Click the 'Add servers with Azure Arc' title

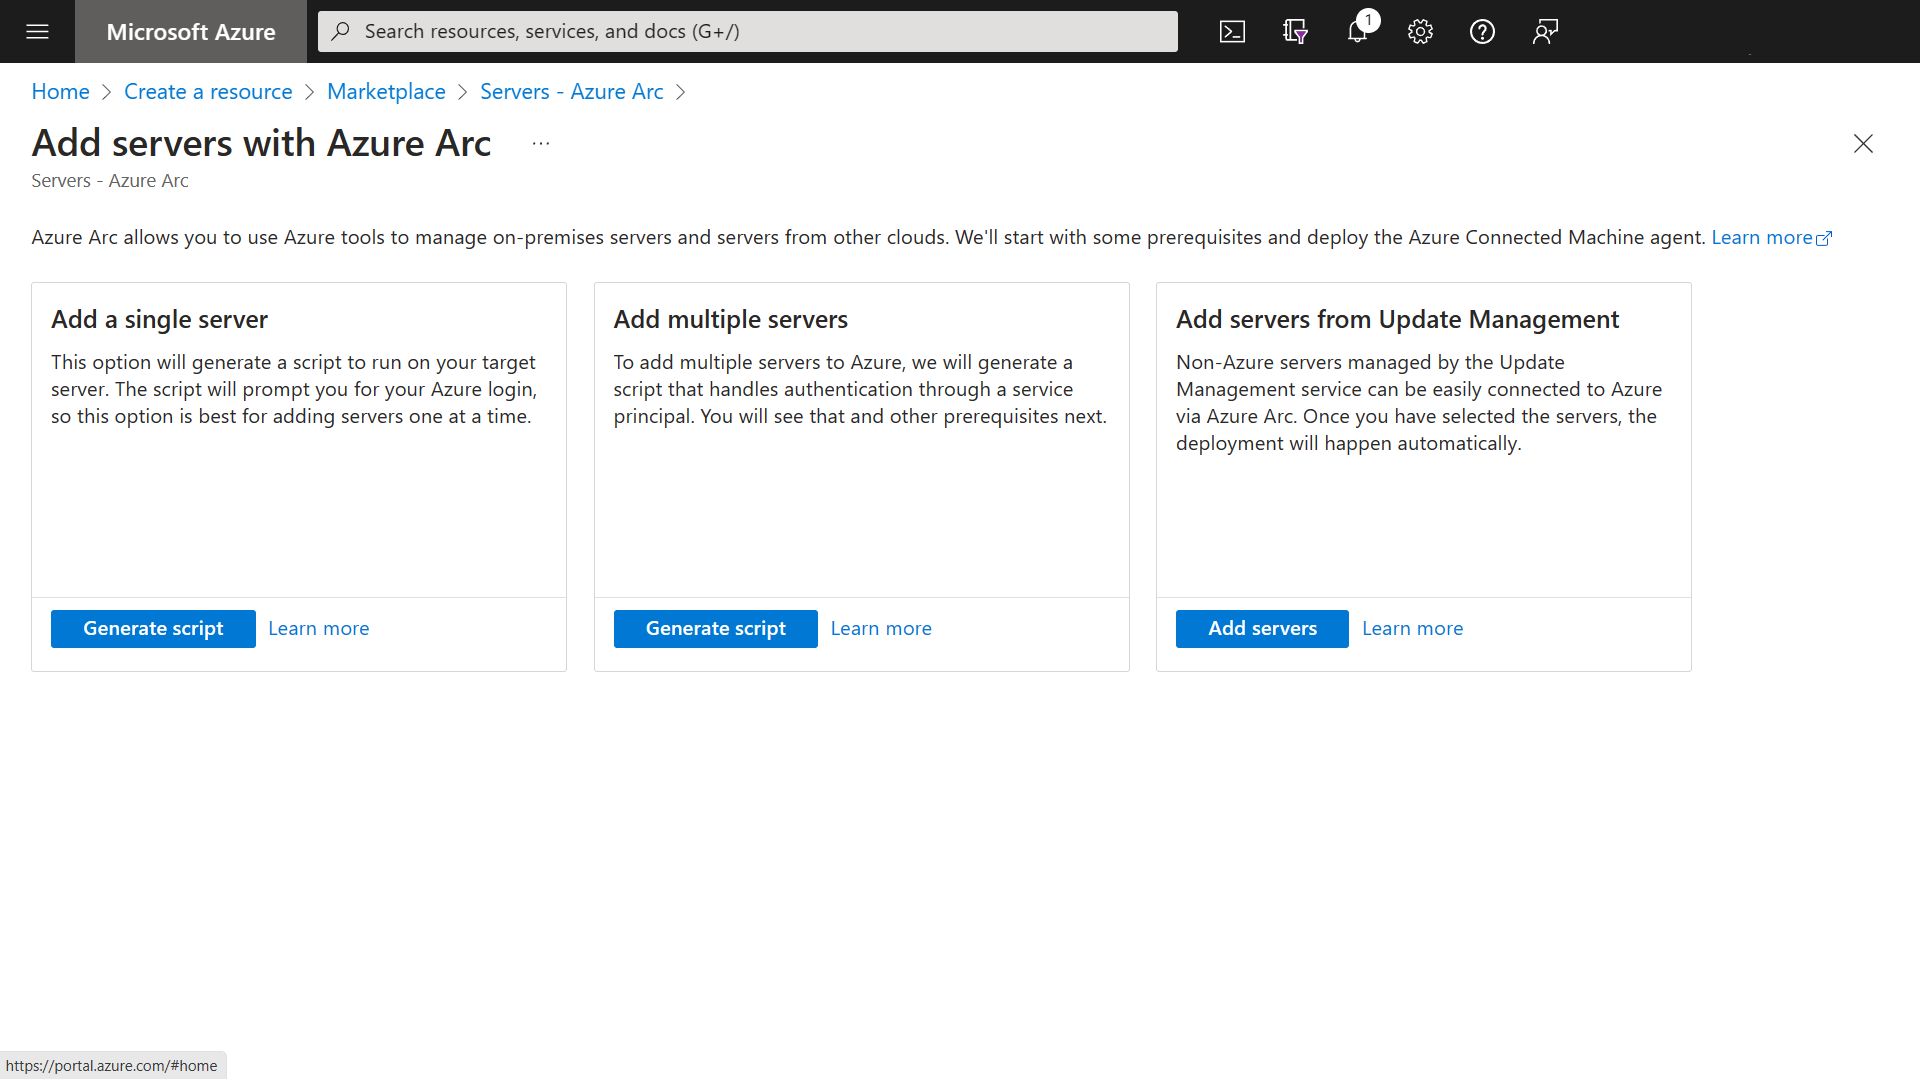click(261, 143)
